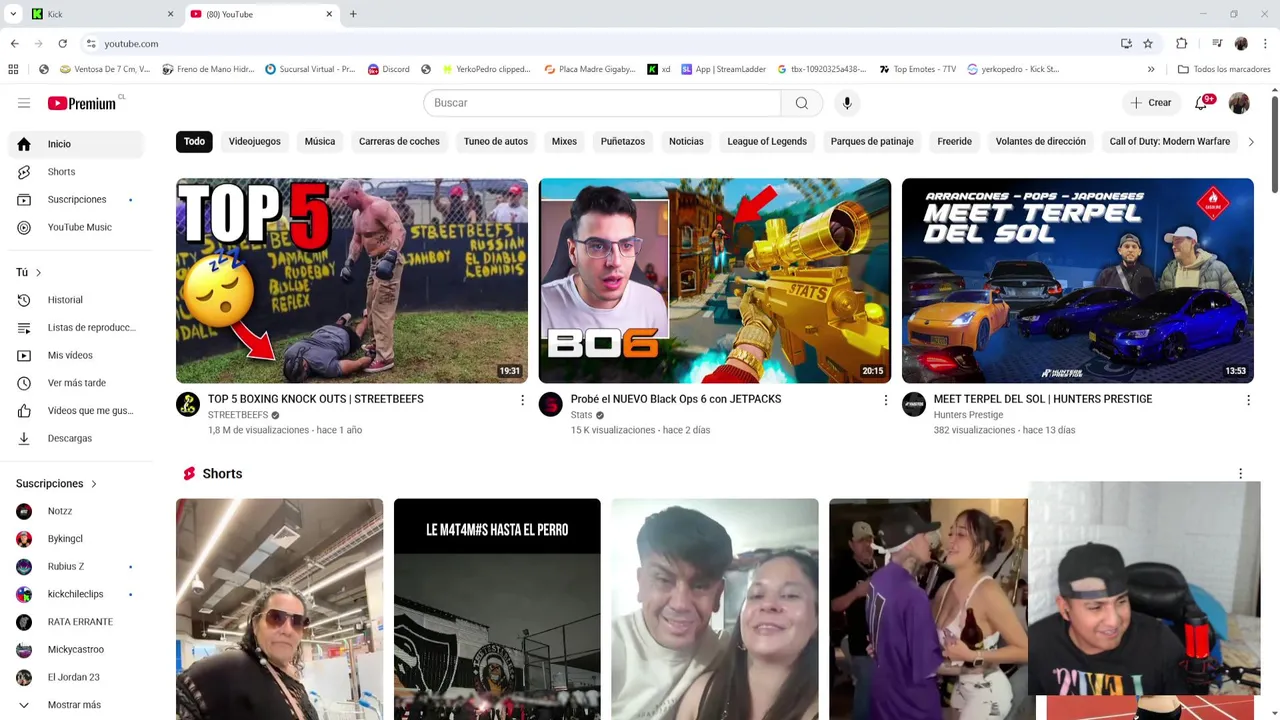This screenshot has width=1280, height=720.
Task: Open the notifications bell
Action: pyautogui.click(x=1202, y=103)
